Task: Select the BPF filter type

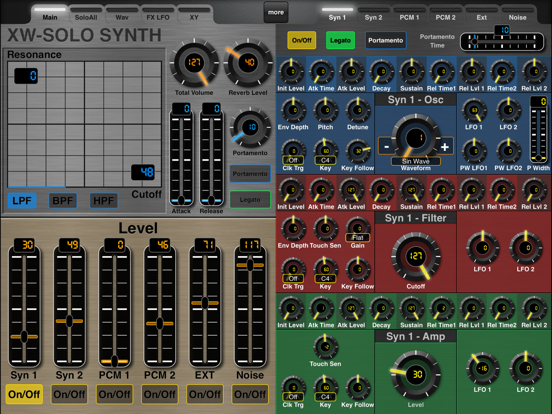Action: pos(63,201)
